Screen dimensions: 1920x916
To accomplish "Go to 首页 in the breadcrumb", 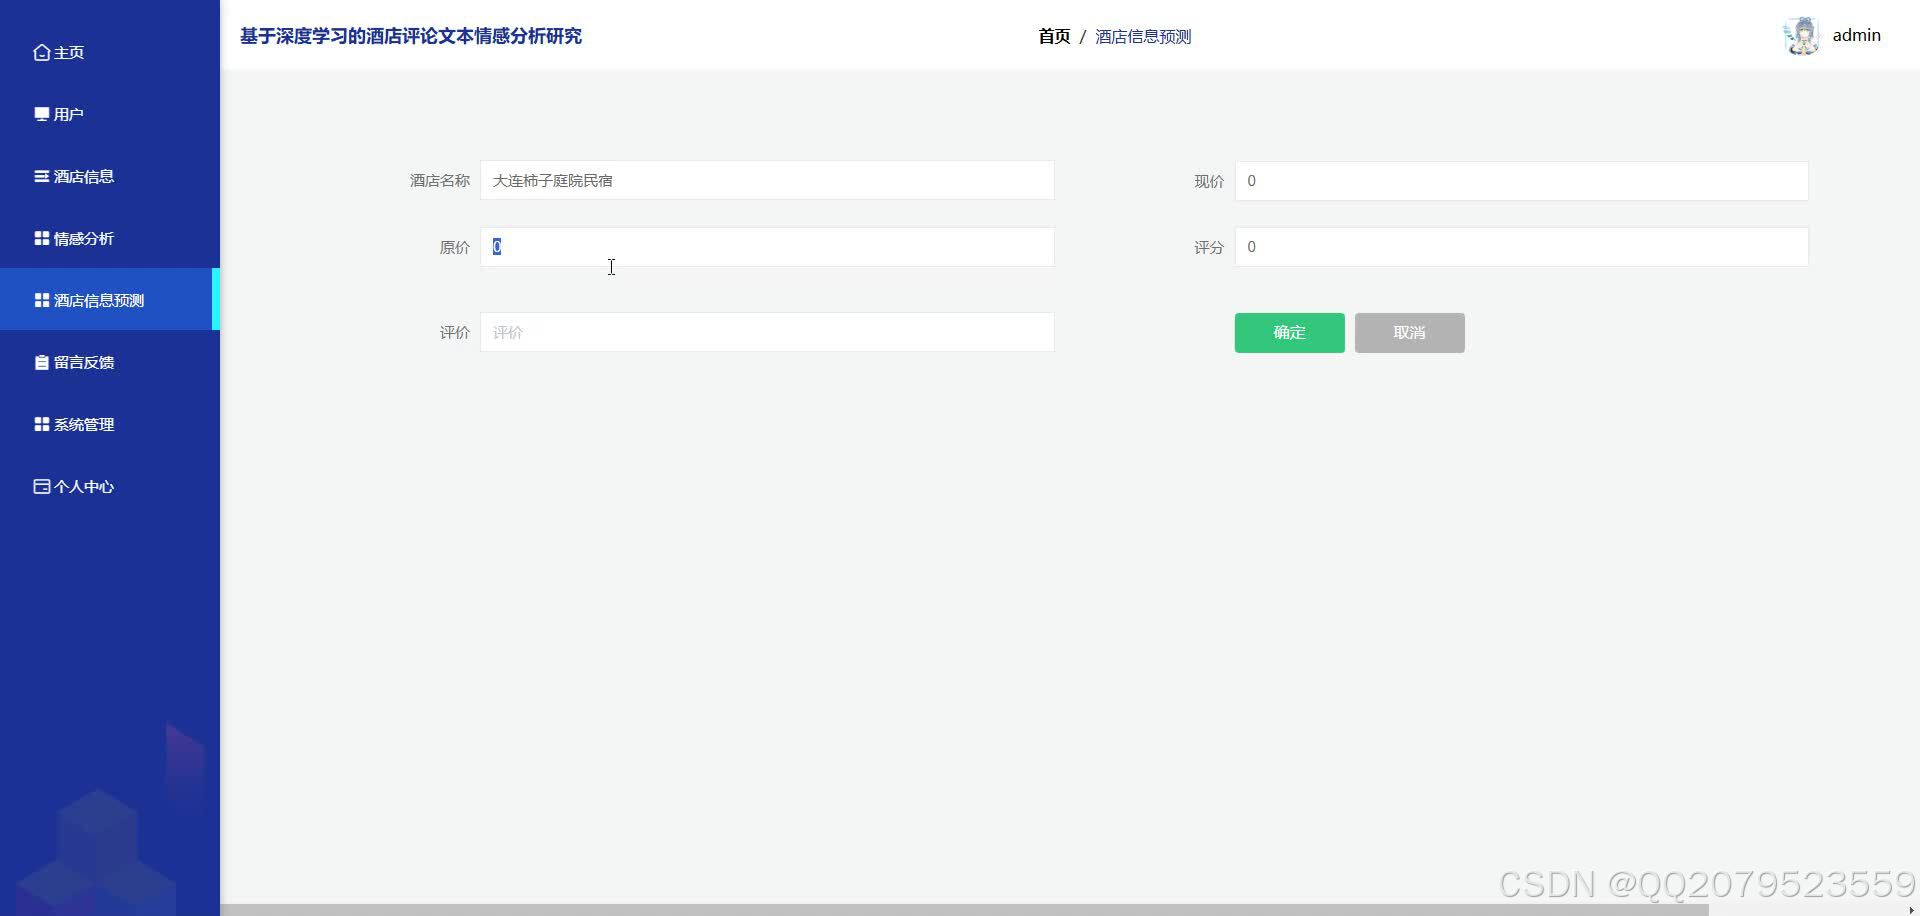I will coord(1054,36).
